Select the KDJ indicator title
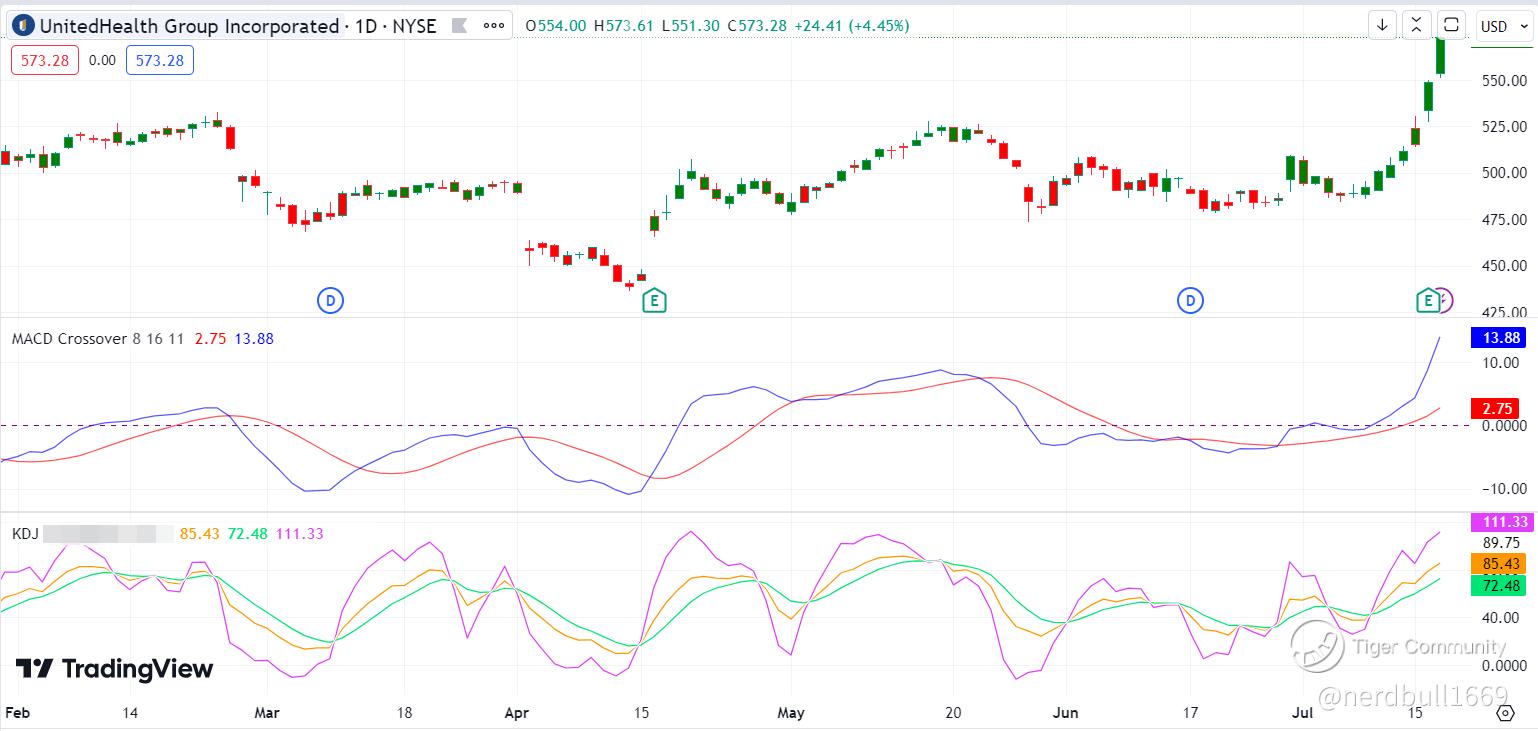Viewport: 1538px width, 731px height. point(25,534)
